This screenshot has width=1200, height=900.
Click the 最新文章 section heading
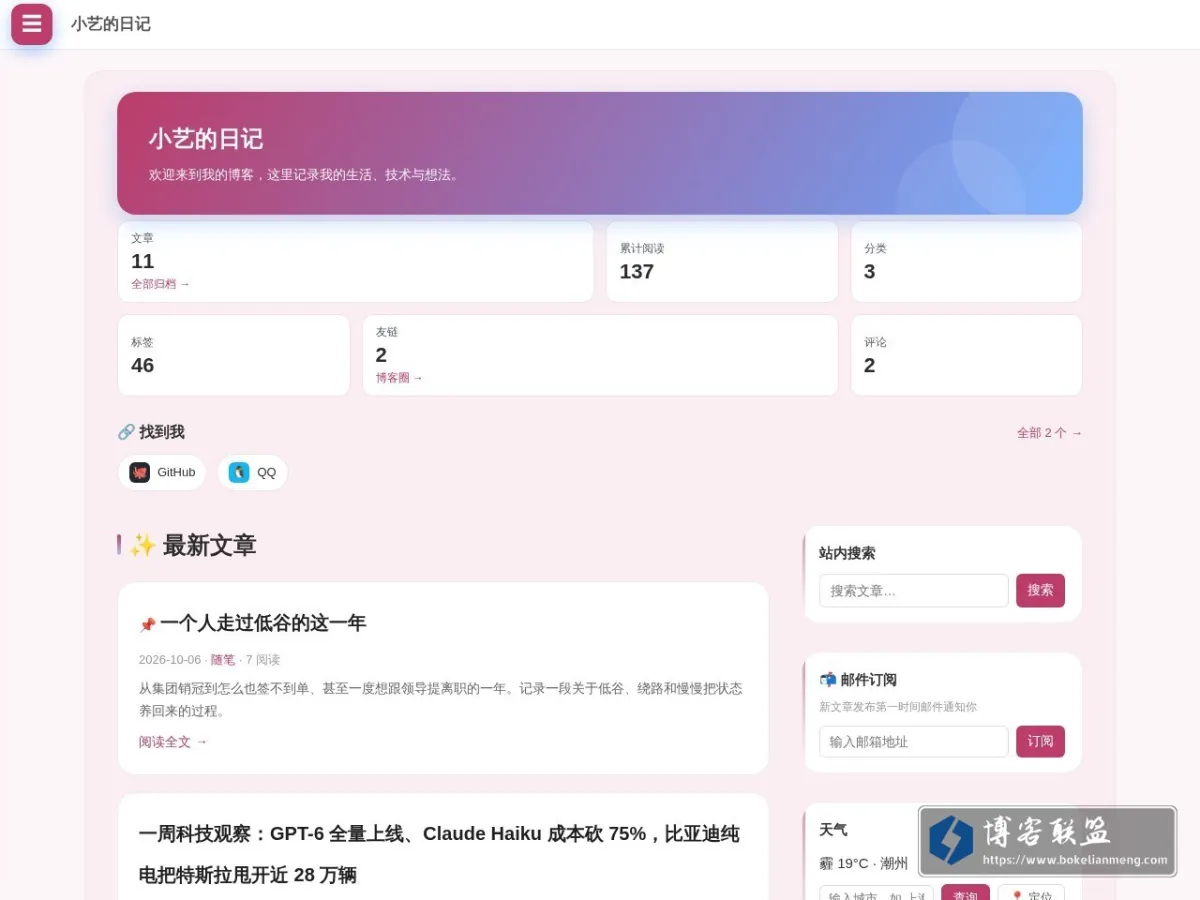[x=209, y=545]
